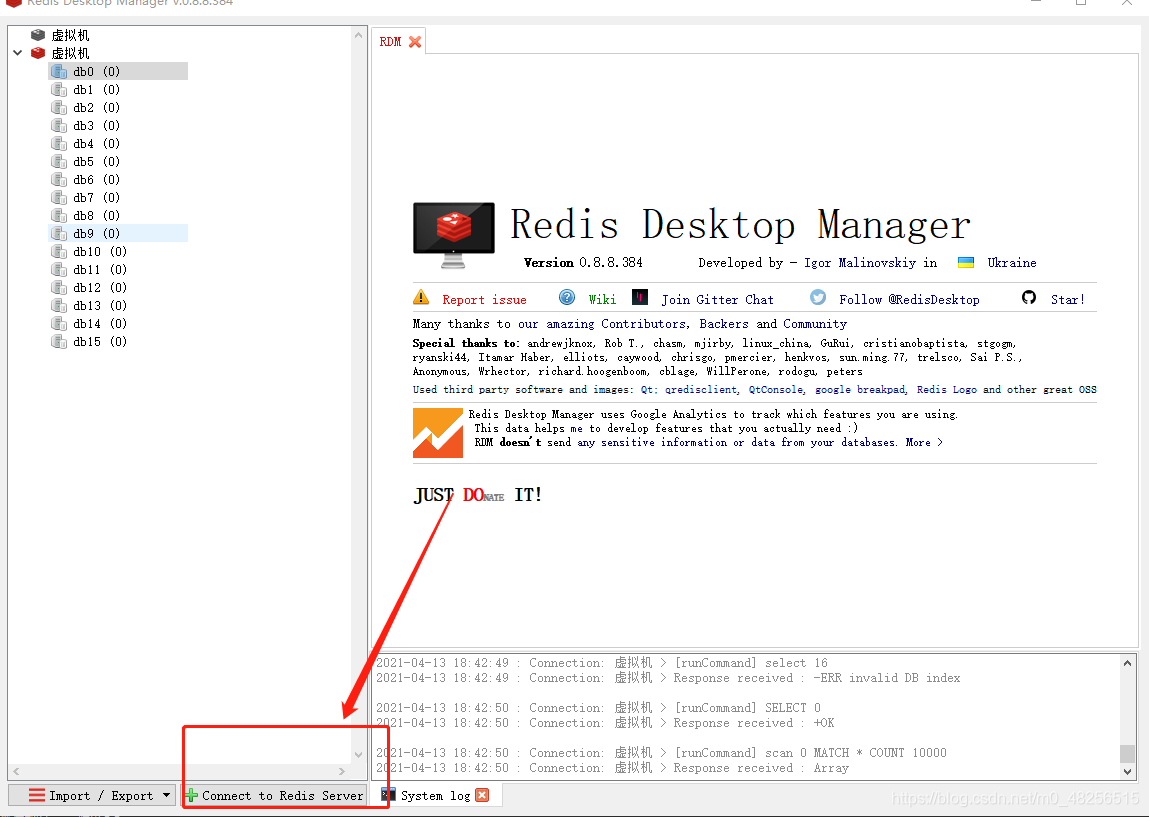Collapse the connected 虚拟机 server tree

(x=18, y=53)
